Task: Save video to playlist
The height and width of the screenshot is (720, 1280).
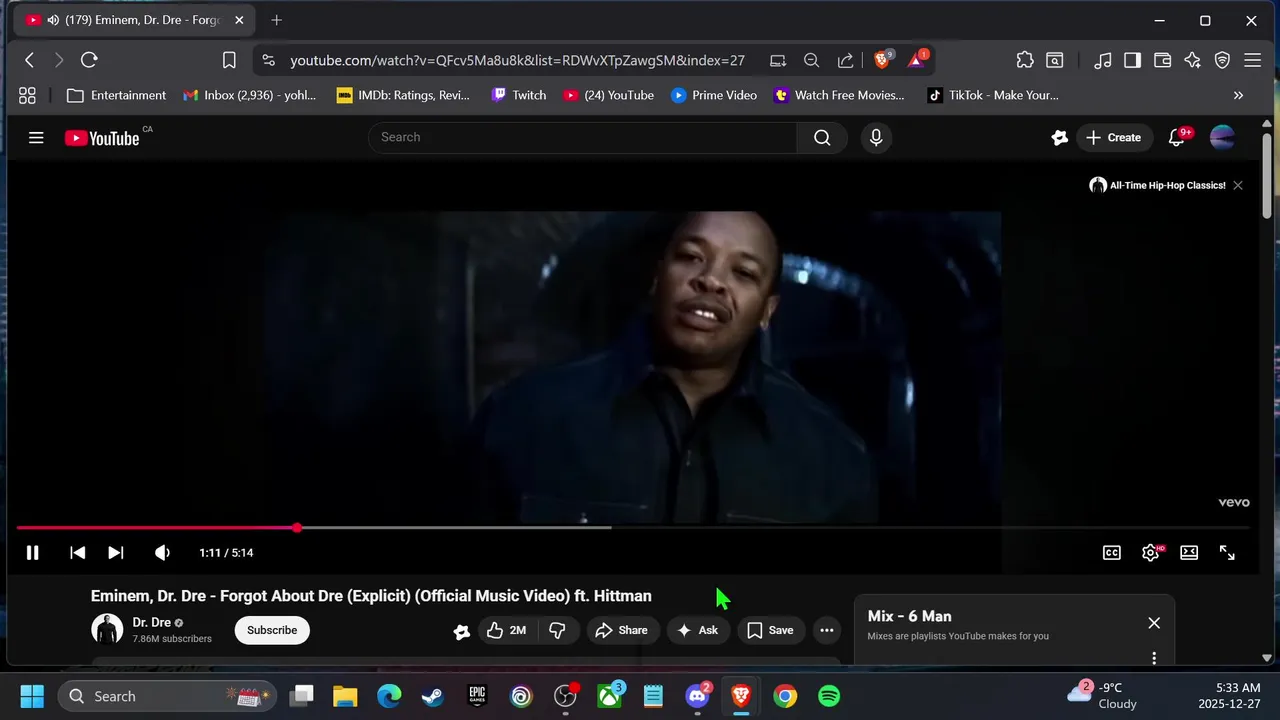Action: click(770, 630)
